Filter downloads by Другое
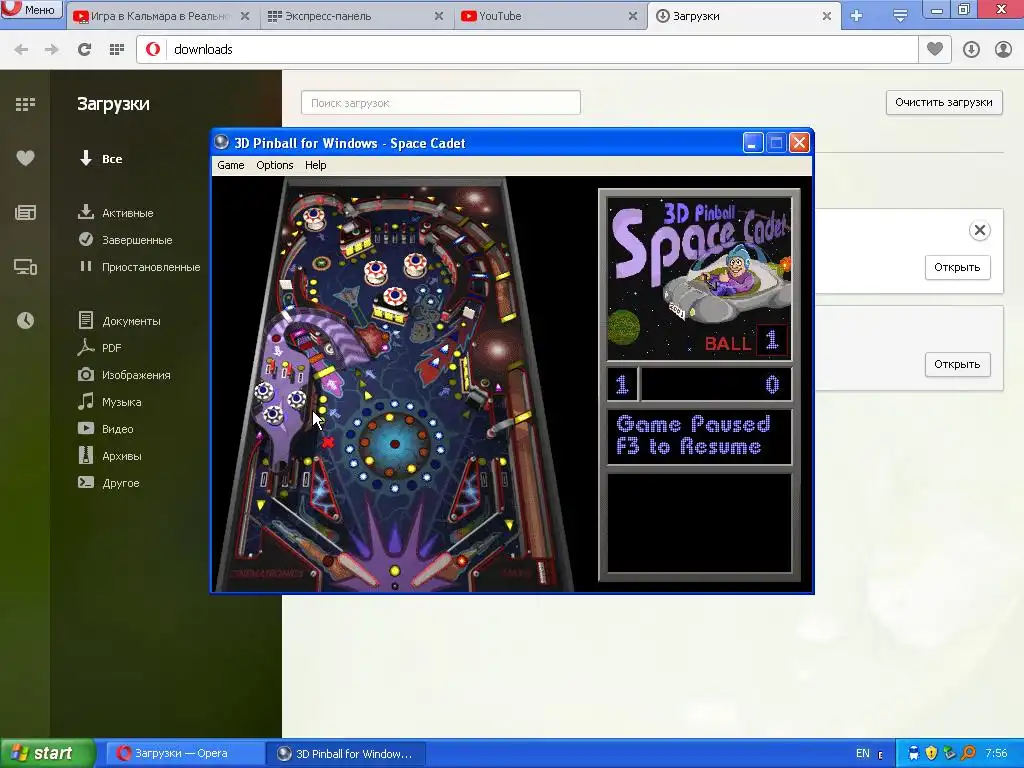1024x768 pixels. click(x=108, y=483)
